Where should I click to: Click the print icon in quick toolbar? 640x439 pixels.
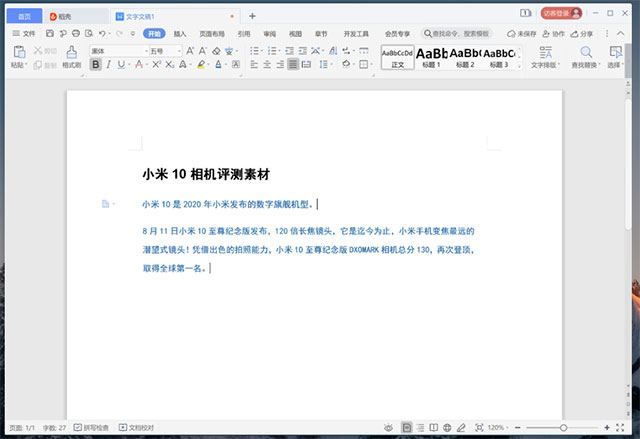[75, 33]
